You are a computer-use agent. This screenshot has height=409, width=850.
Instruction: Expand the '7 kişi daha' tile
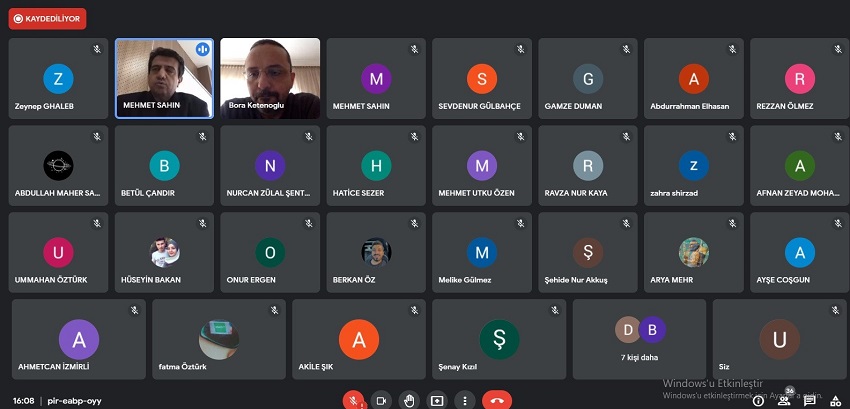638,338
